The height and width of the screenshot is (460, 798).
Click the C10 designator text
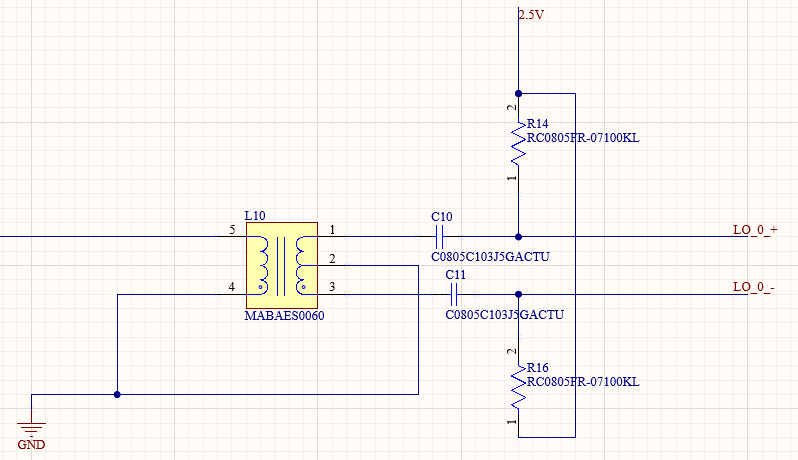pyautogui.click(x=442, y=217)
